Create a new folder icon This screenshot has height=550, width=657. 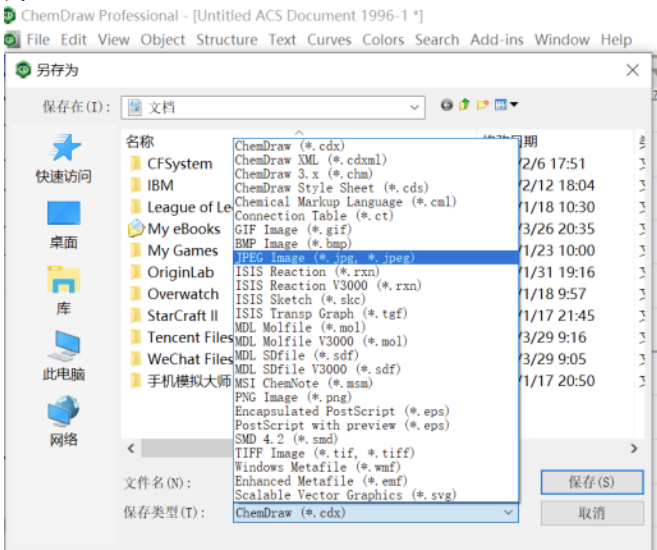pos(483,105)
